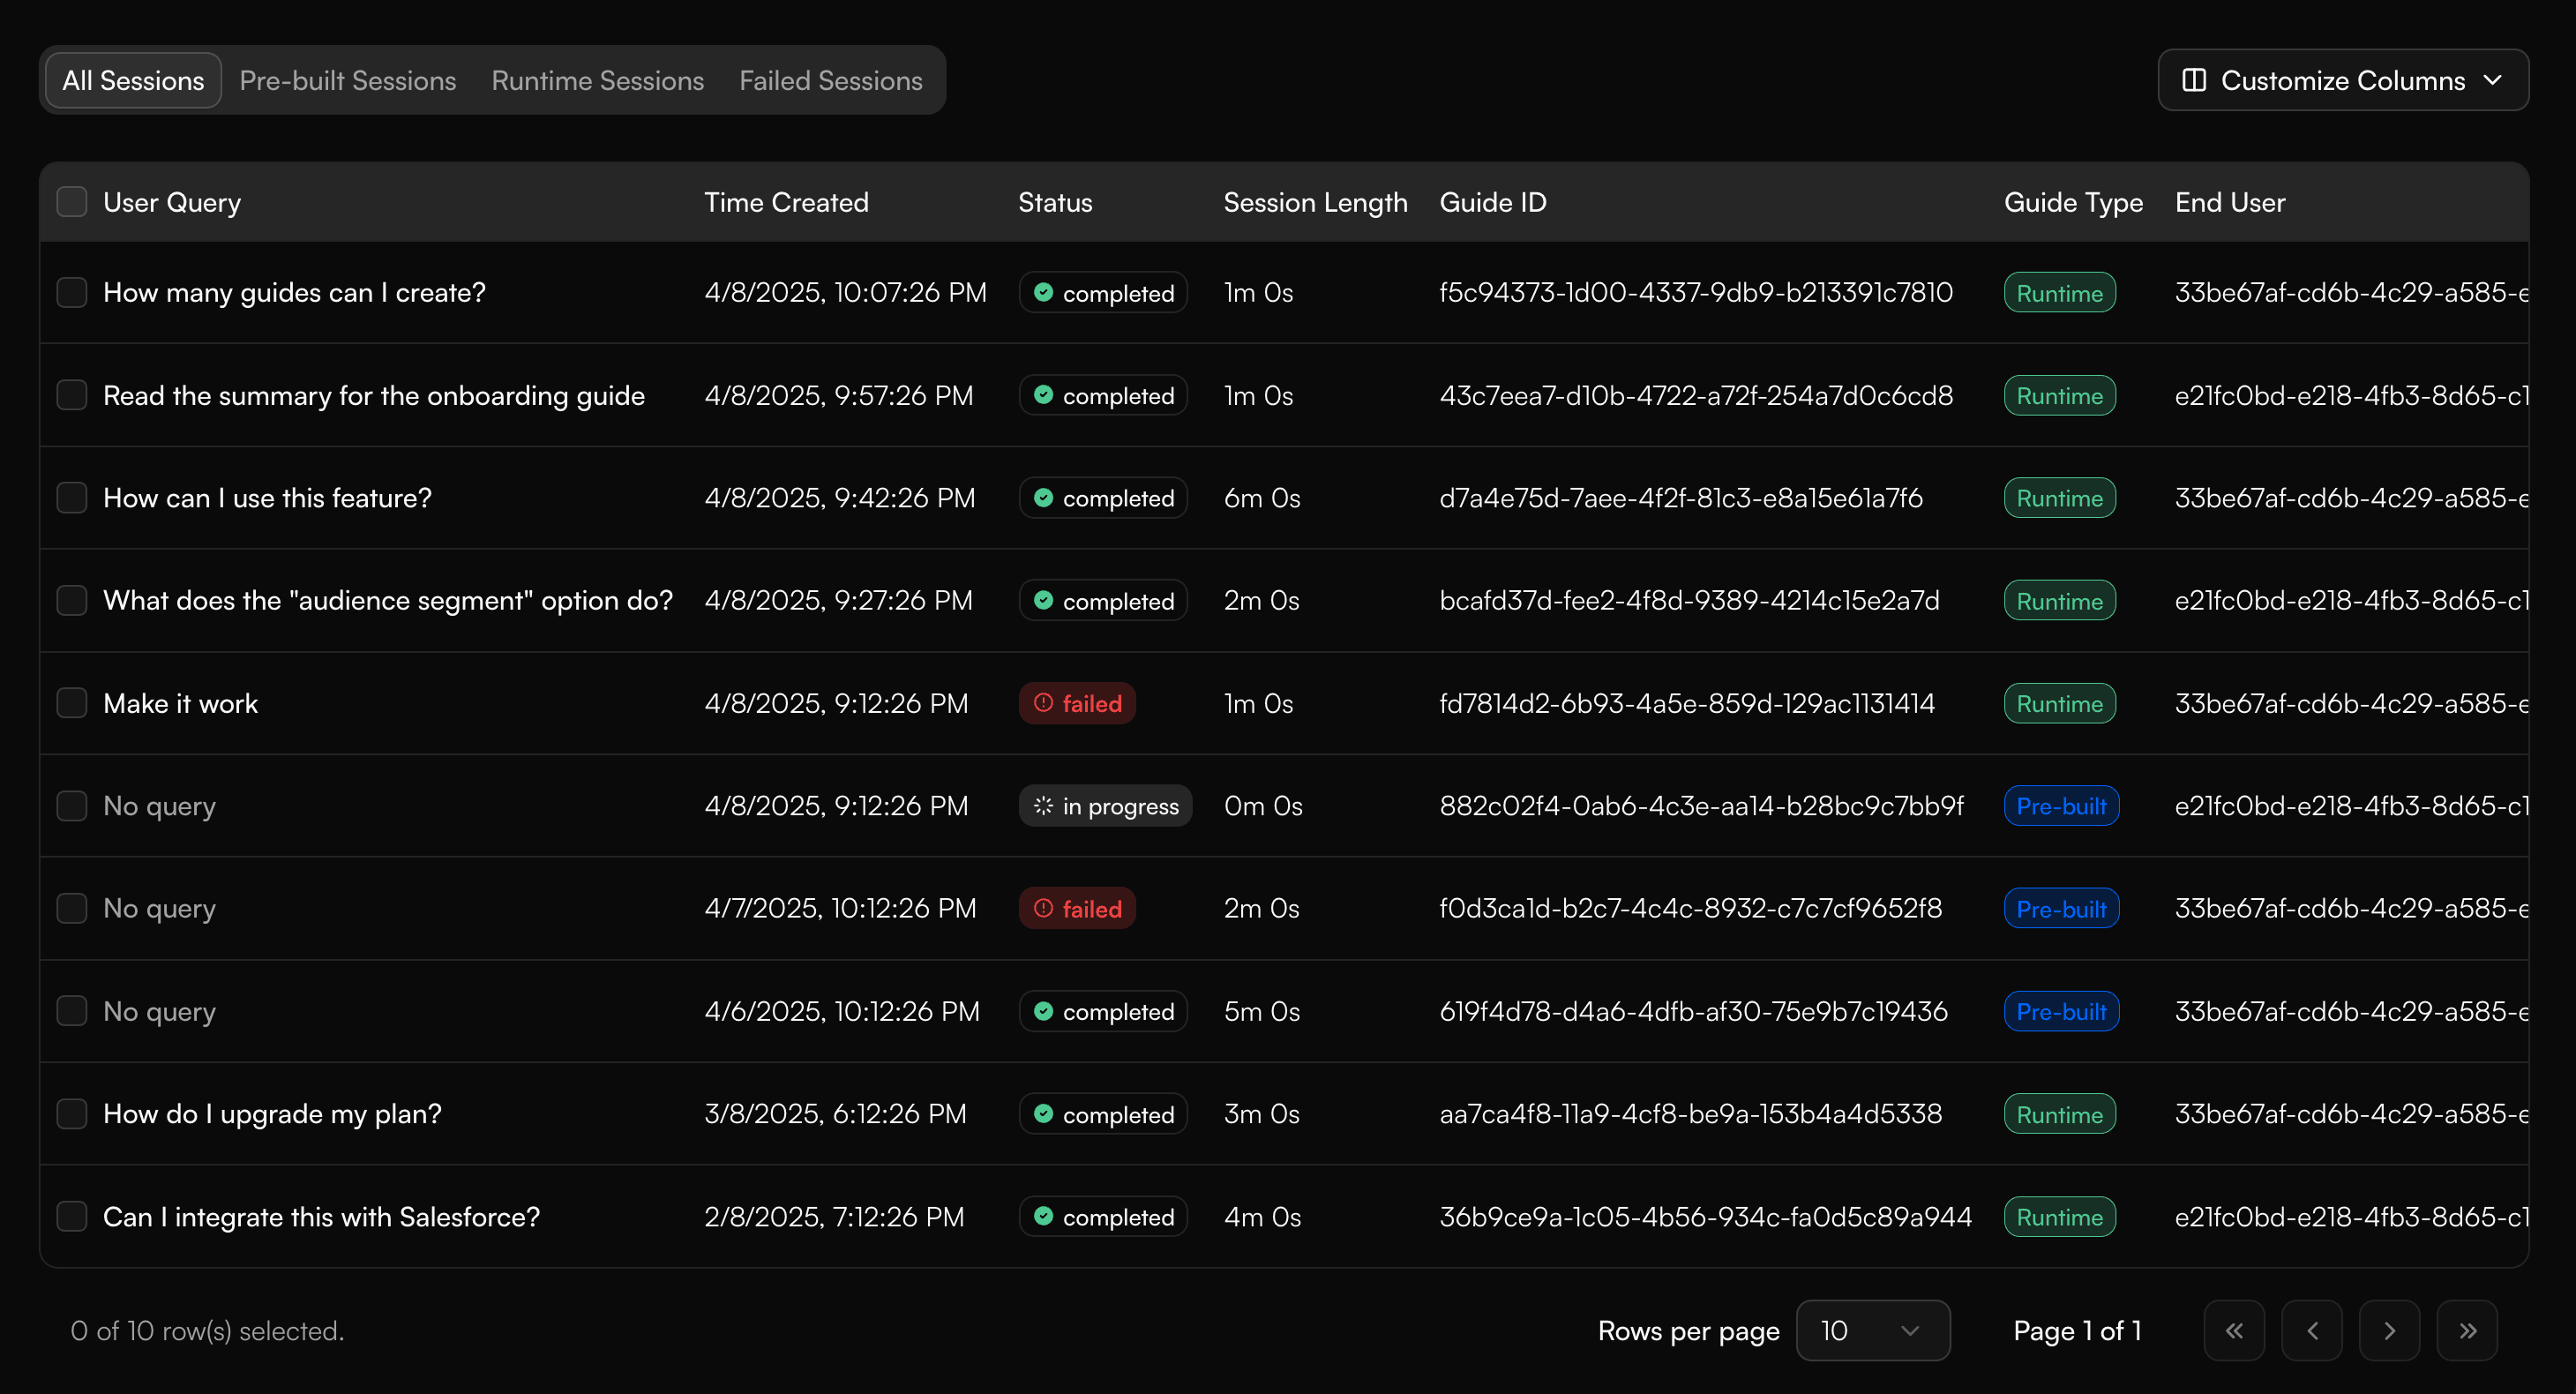The width and height of the screenshot is (2576, 1394).
Task: Click time created 2/8/2025, 7:12:26 PM
Action: [834, 1217]
